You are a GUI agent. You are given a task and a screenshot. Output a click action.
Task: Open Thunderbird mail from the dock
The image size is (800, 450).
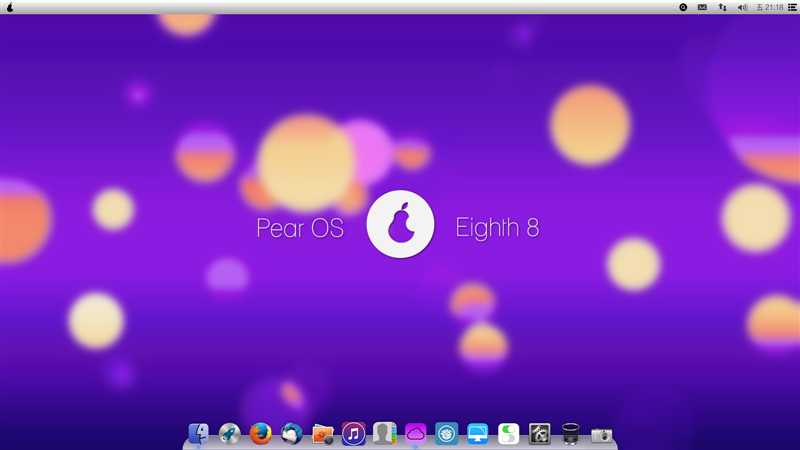click(291, 434)
